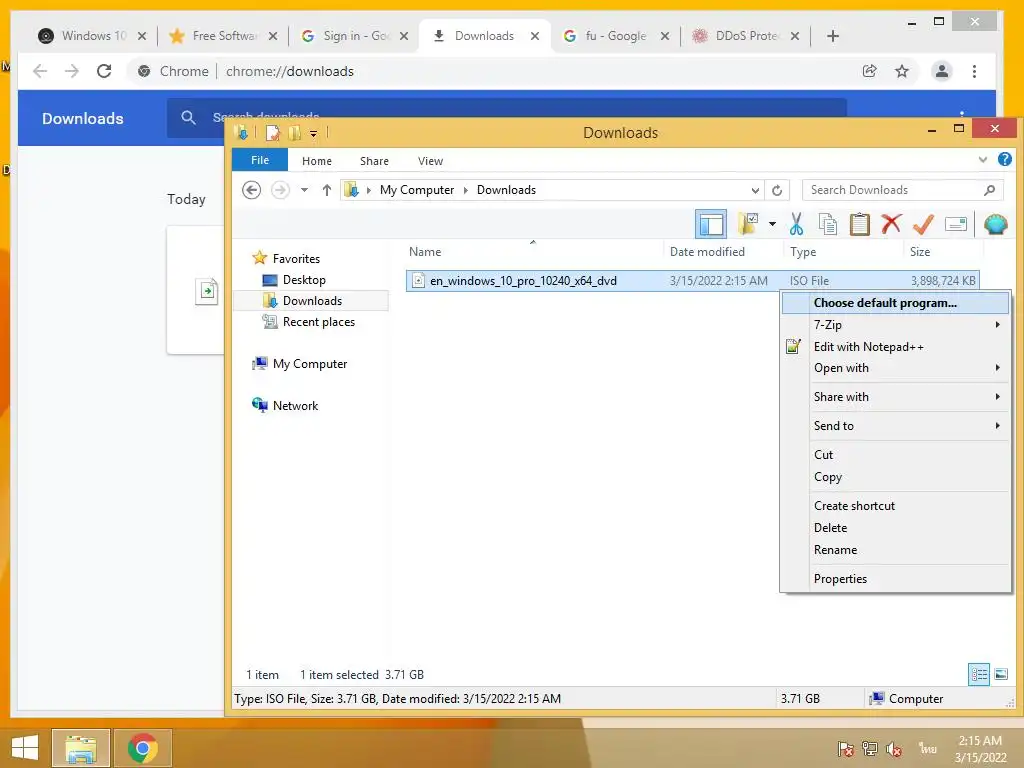Click the Rename card icon in Explorer toolbar
The image size is (1024, 768).
click(955, 225)
